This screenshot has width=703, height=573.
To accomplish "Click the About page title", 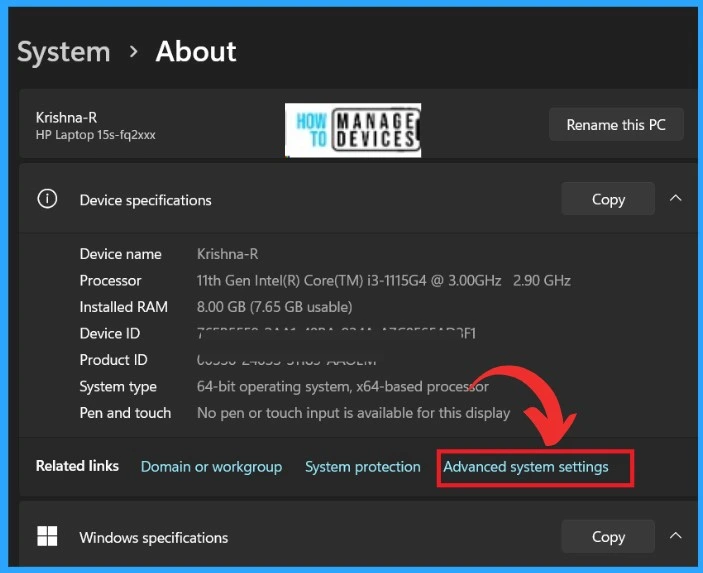I will pyautogui.click(x=196, y=51).
